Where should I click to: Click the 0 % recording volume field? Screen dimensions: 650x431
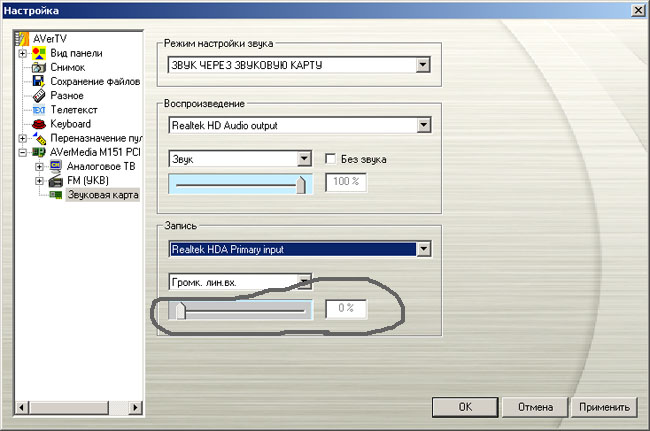tap(346, 309)
